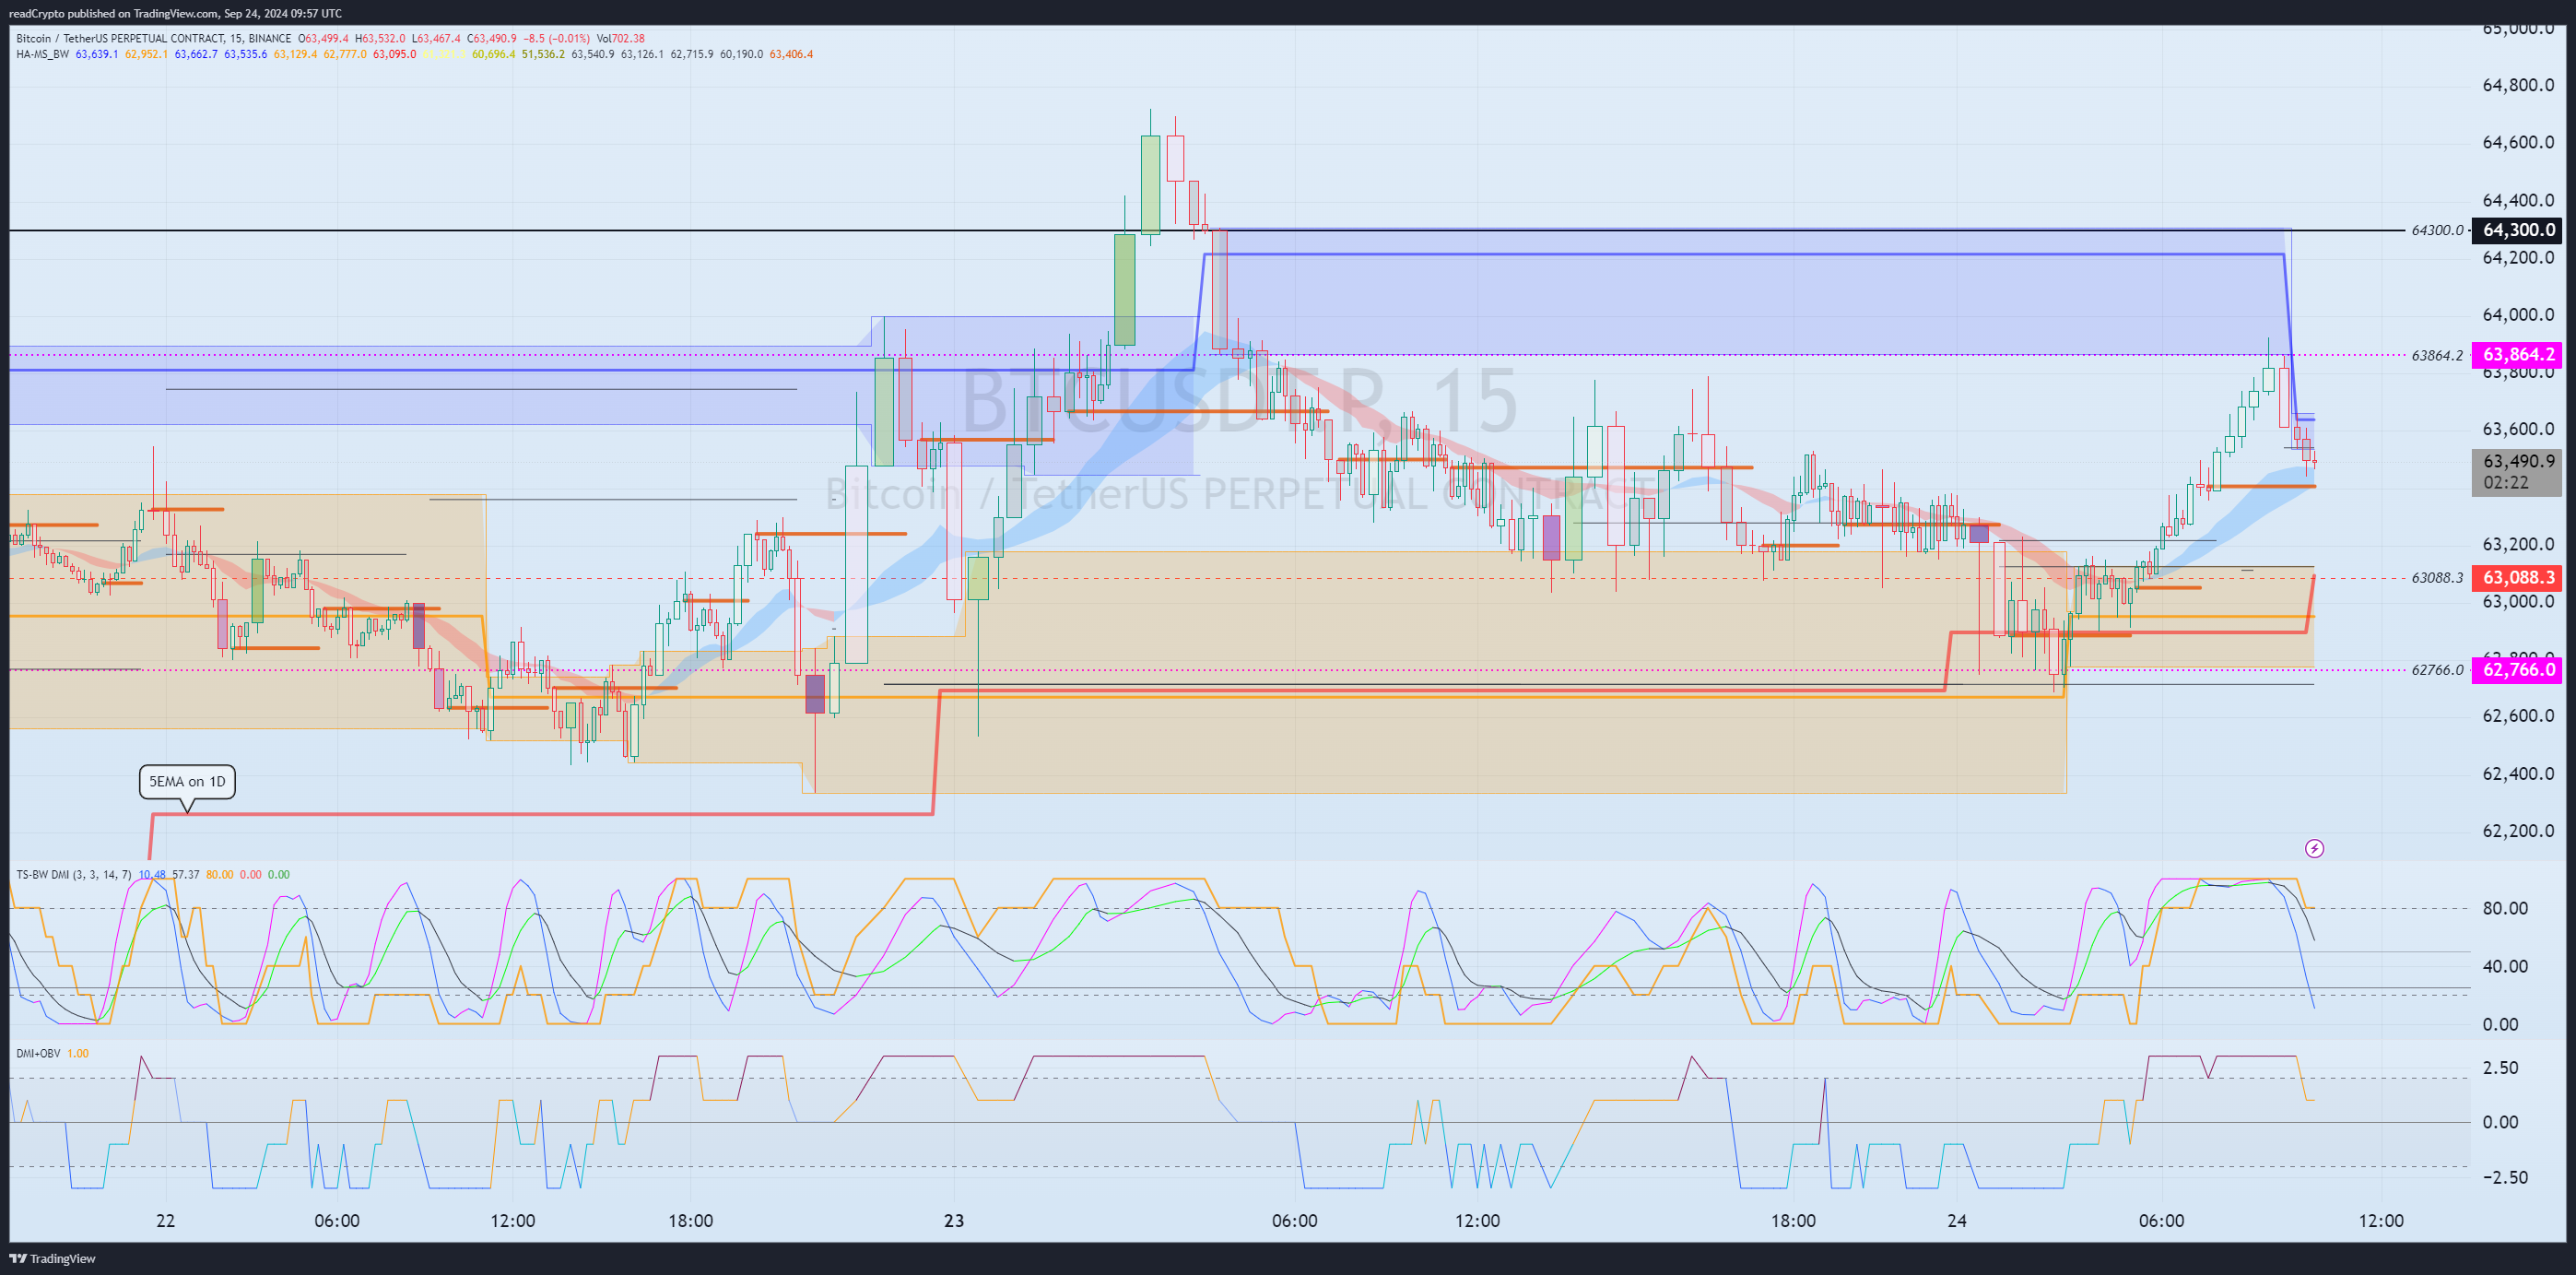Click the 63,406.4 orange value in HA-MS_BW legend
Image resolution: width=2576 pixels, height=1275 pixels.
point(791,54)
